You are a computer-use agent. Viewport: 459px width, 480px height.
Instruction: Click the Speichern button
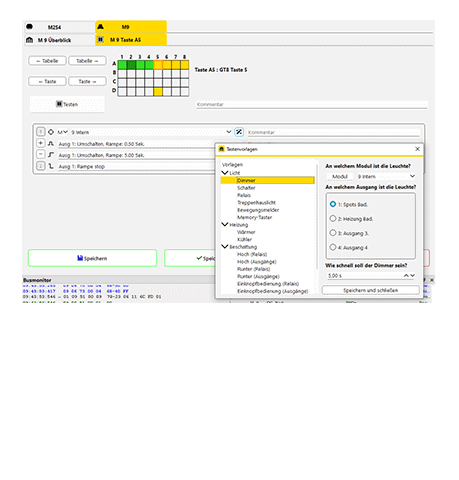[92, 258]
